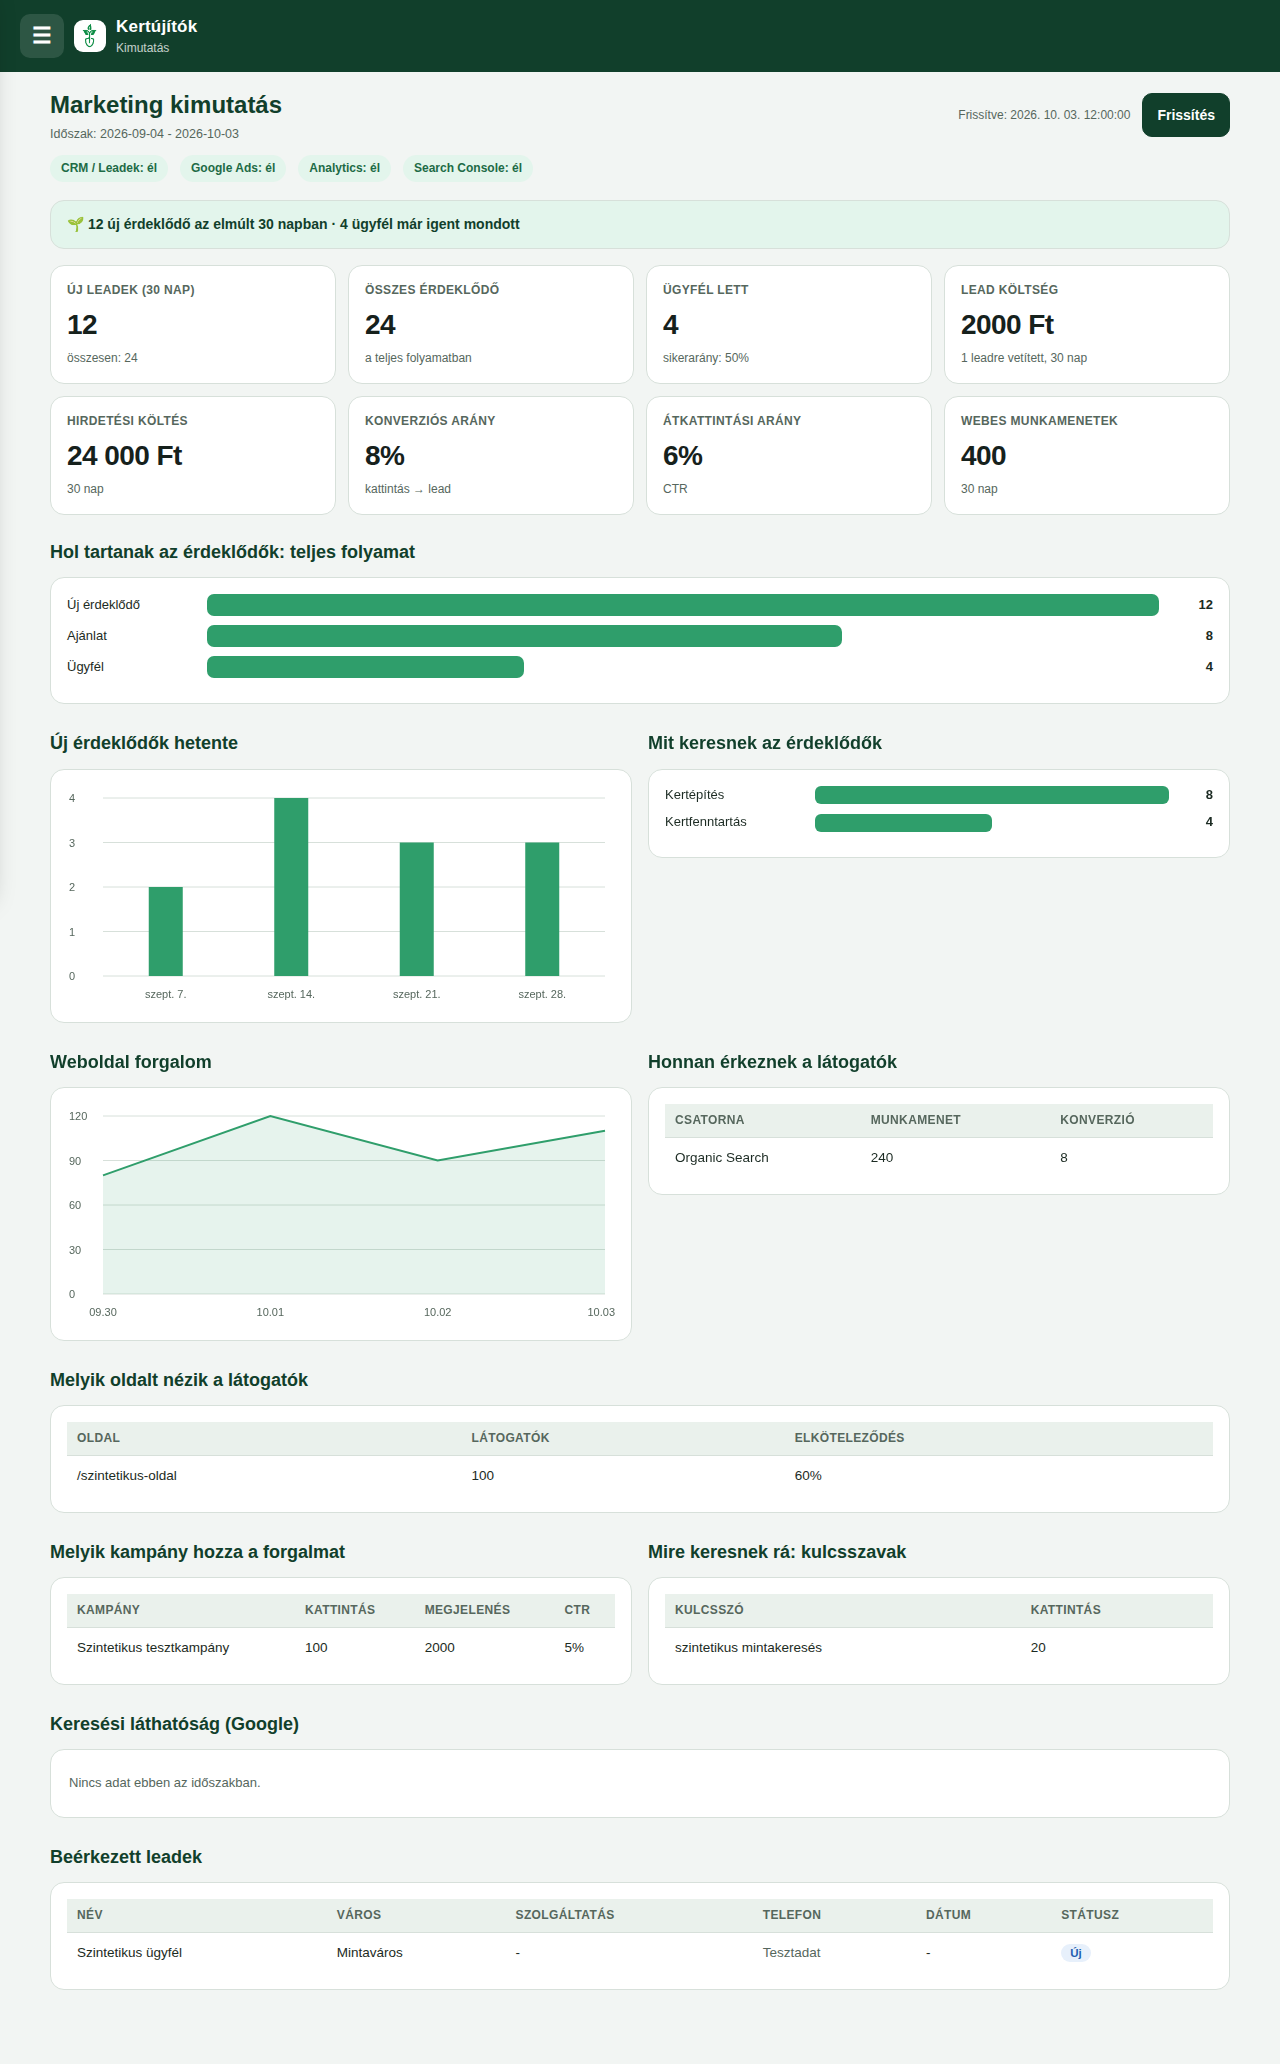Click the Organic Search channel row
Viewport: 1280px width, 2064px height.
pyautogui.click(x=939, y=1158)
